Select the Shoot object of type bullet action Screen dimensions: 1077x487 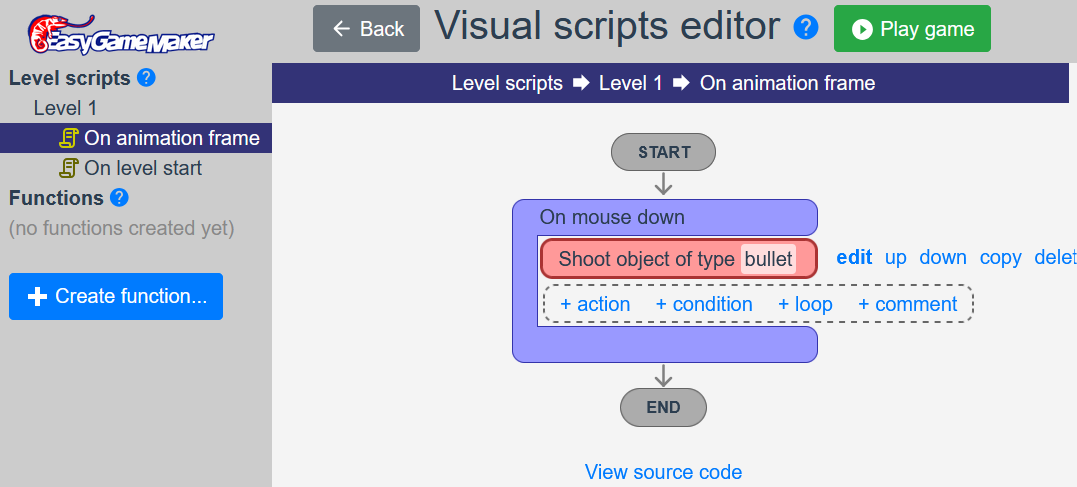679,259
